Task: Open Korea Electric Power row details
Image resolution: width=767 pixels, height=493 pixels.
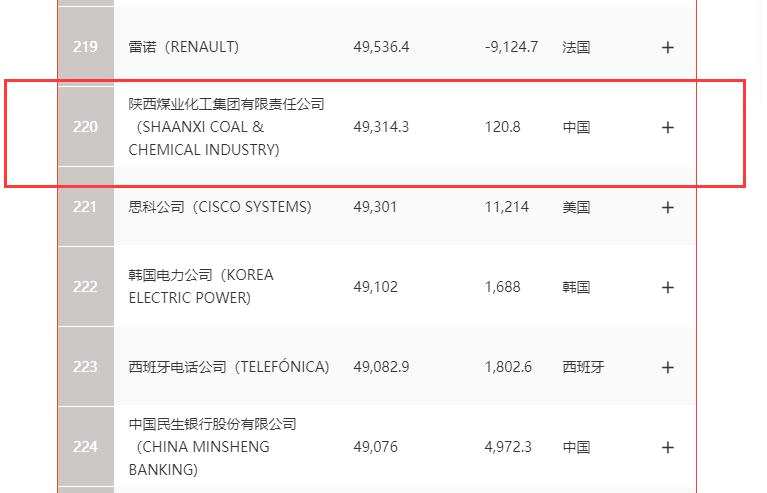Action: 668,287
